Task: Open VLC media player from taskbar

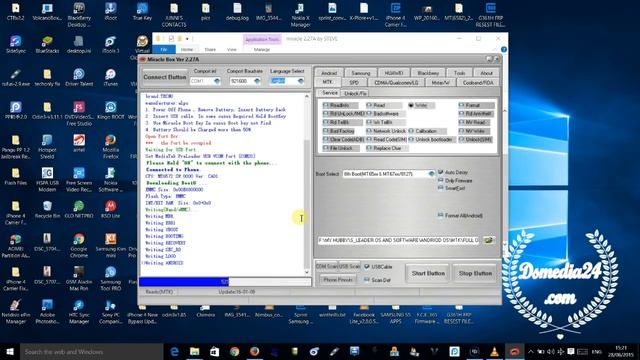Action: tap(494, 351)
